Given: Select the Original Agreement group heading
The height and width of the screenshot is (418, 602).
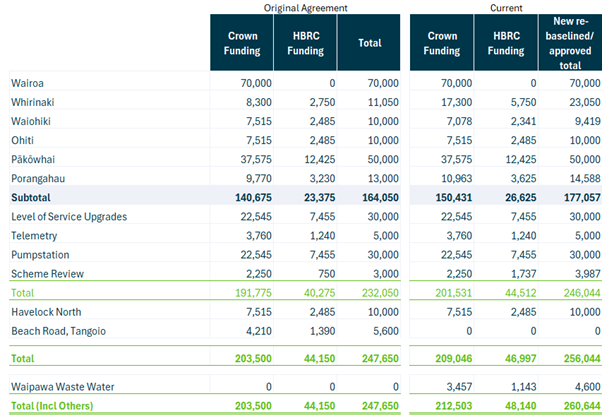Looking at the screenshot, I should pos(305,7).
